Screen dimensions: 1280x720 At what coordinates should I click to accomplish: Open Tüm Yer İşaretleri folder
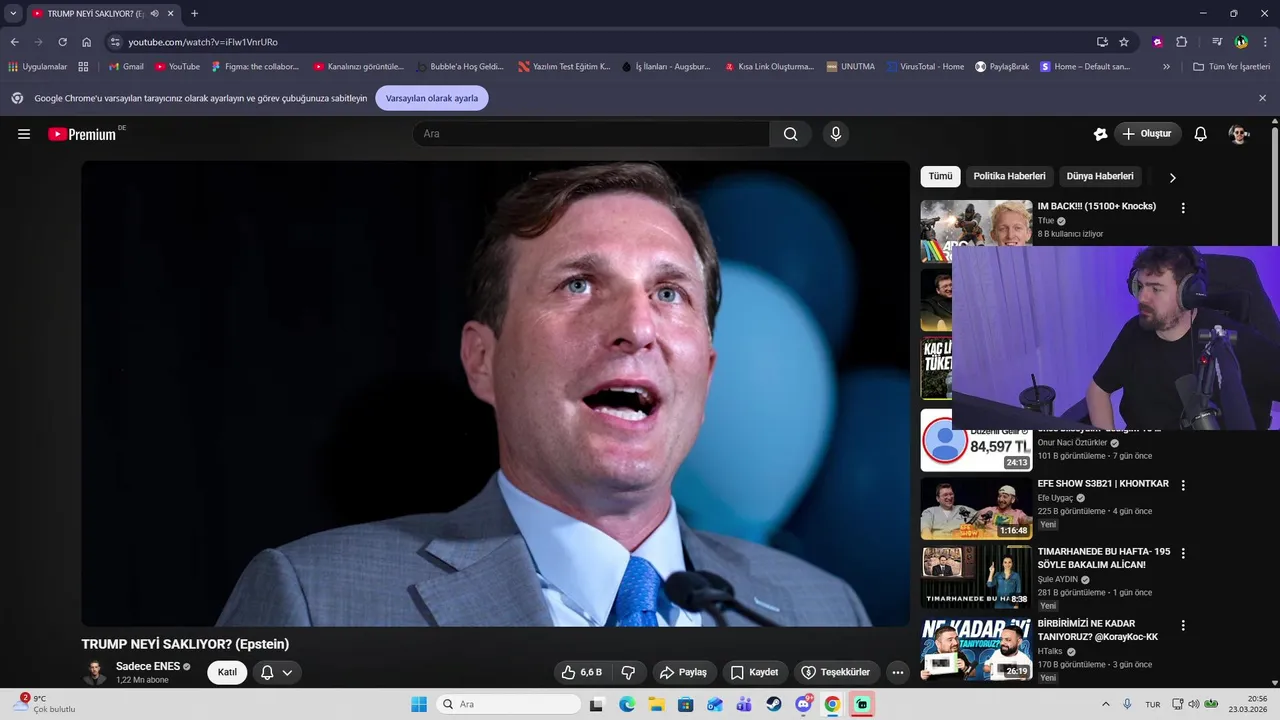tap(1232, 67)
